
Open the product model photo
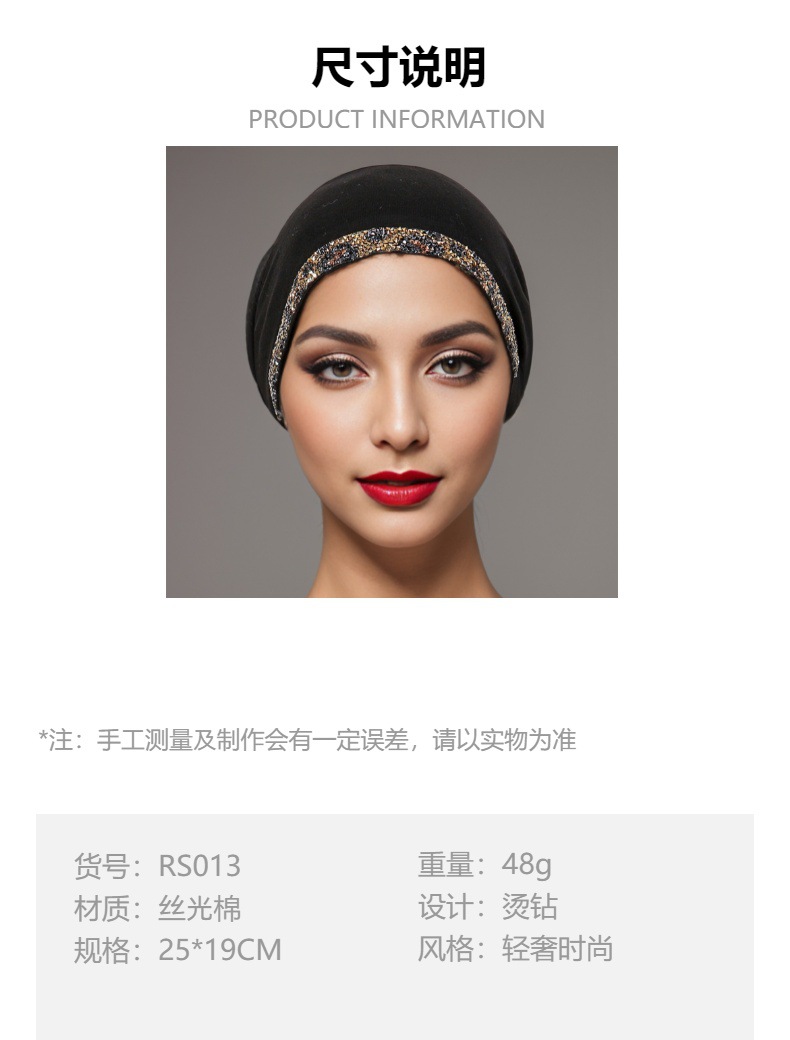click(391, 371)
